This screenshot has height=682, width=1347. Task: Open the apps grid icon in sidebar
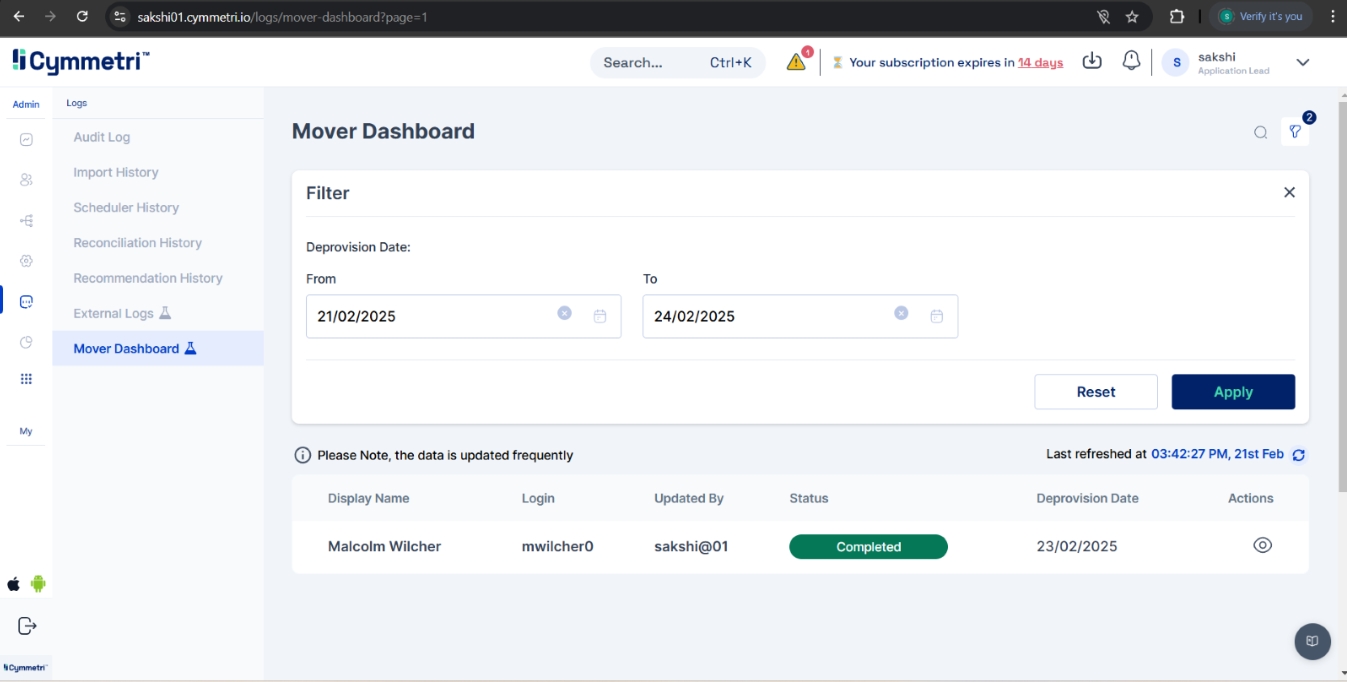click(26, 379)
